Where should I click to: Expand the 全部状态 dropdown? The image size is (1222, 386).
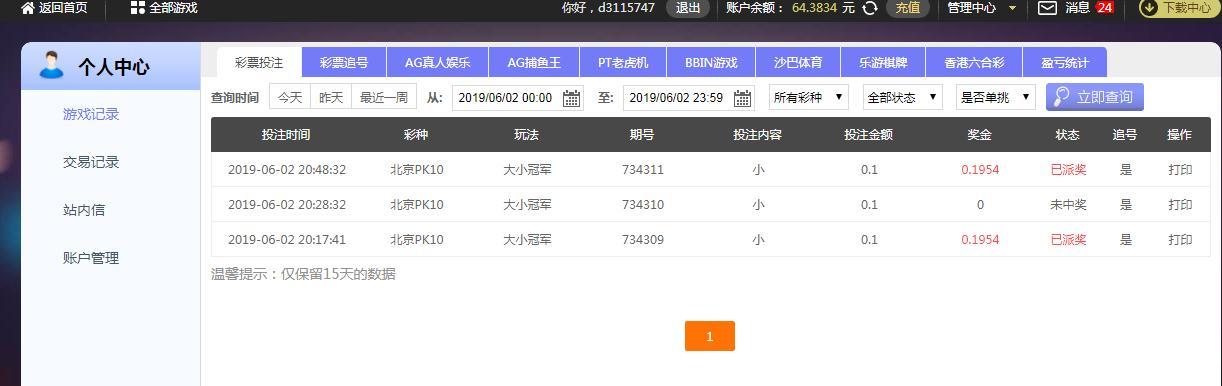coord(903,97)
